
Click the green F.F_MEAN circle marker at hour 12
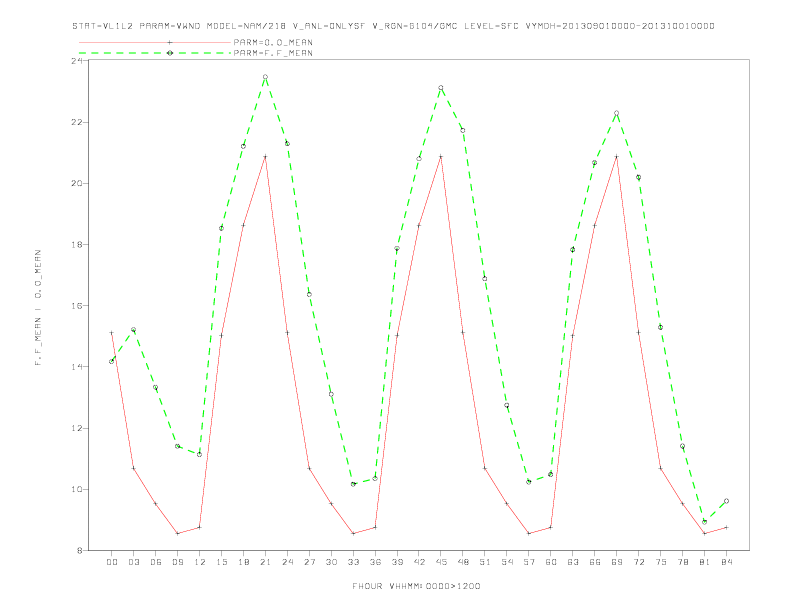pos(200,454)
